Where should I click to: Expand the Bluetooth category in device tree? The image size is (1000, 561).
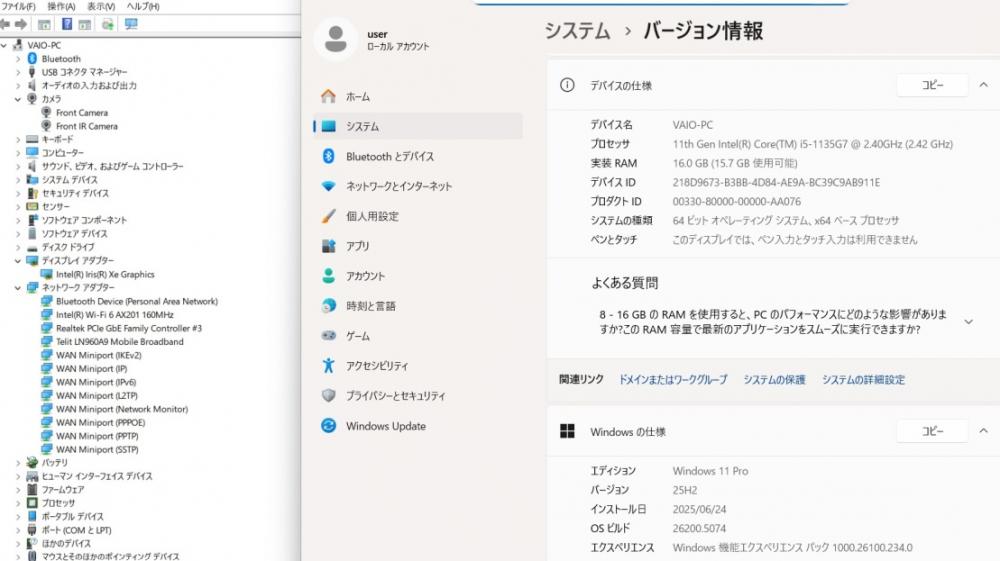click(x=18, y=59)
